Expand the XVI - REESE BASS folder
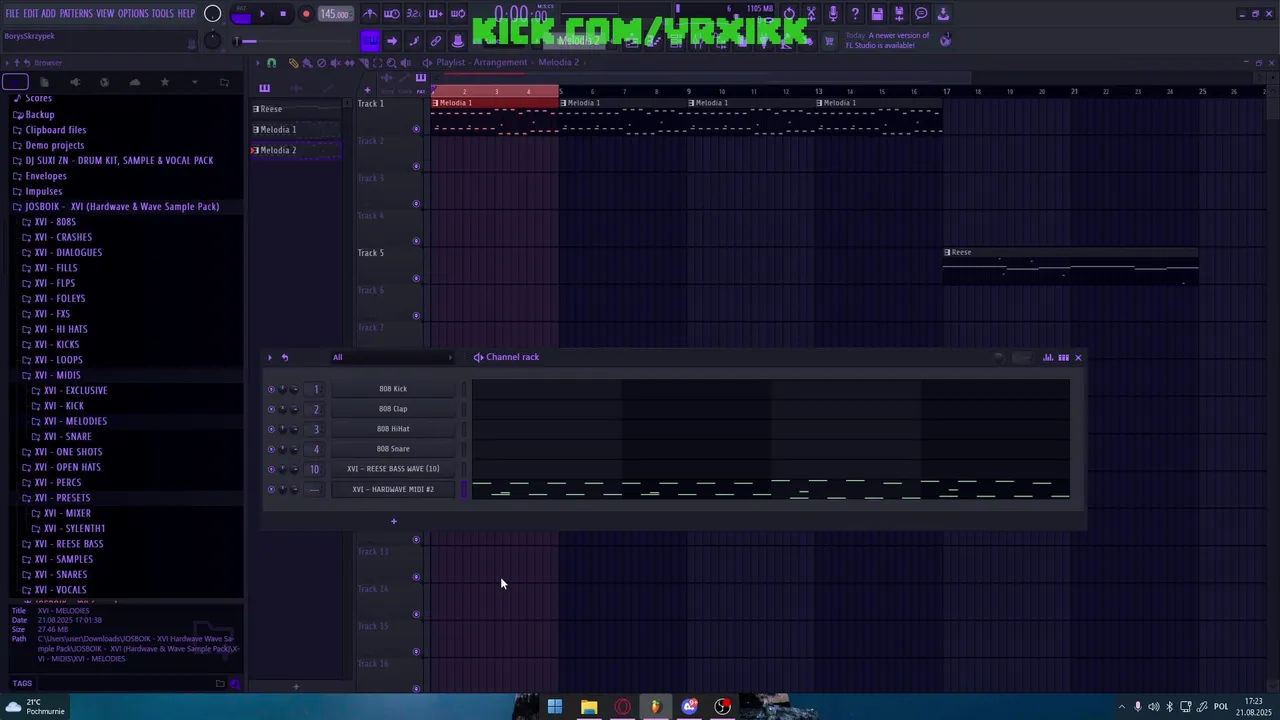Image resolution: width=1280 pixels, height=720 pixels. 68,544
